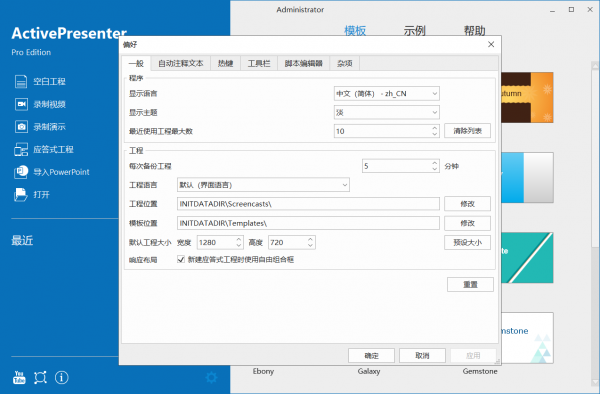Click the Galaxy template label

[x=369, y=371]
